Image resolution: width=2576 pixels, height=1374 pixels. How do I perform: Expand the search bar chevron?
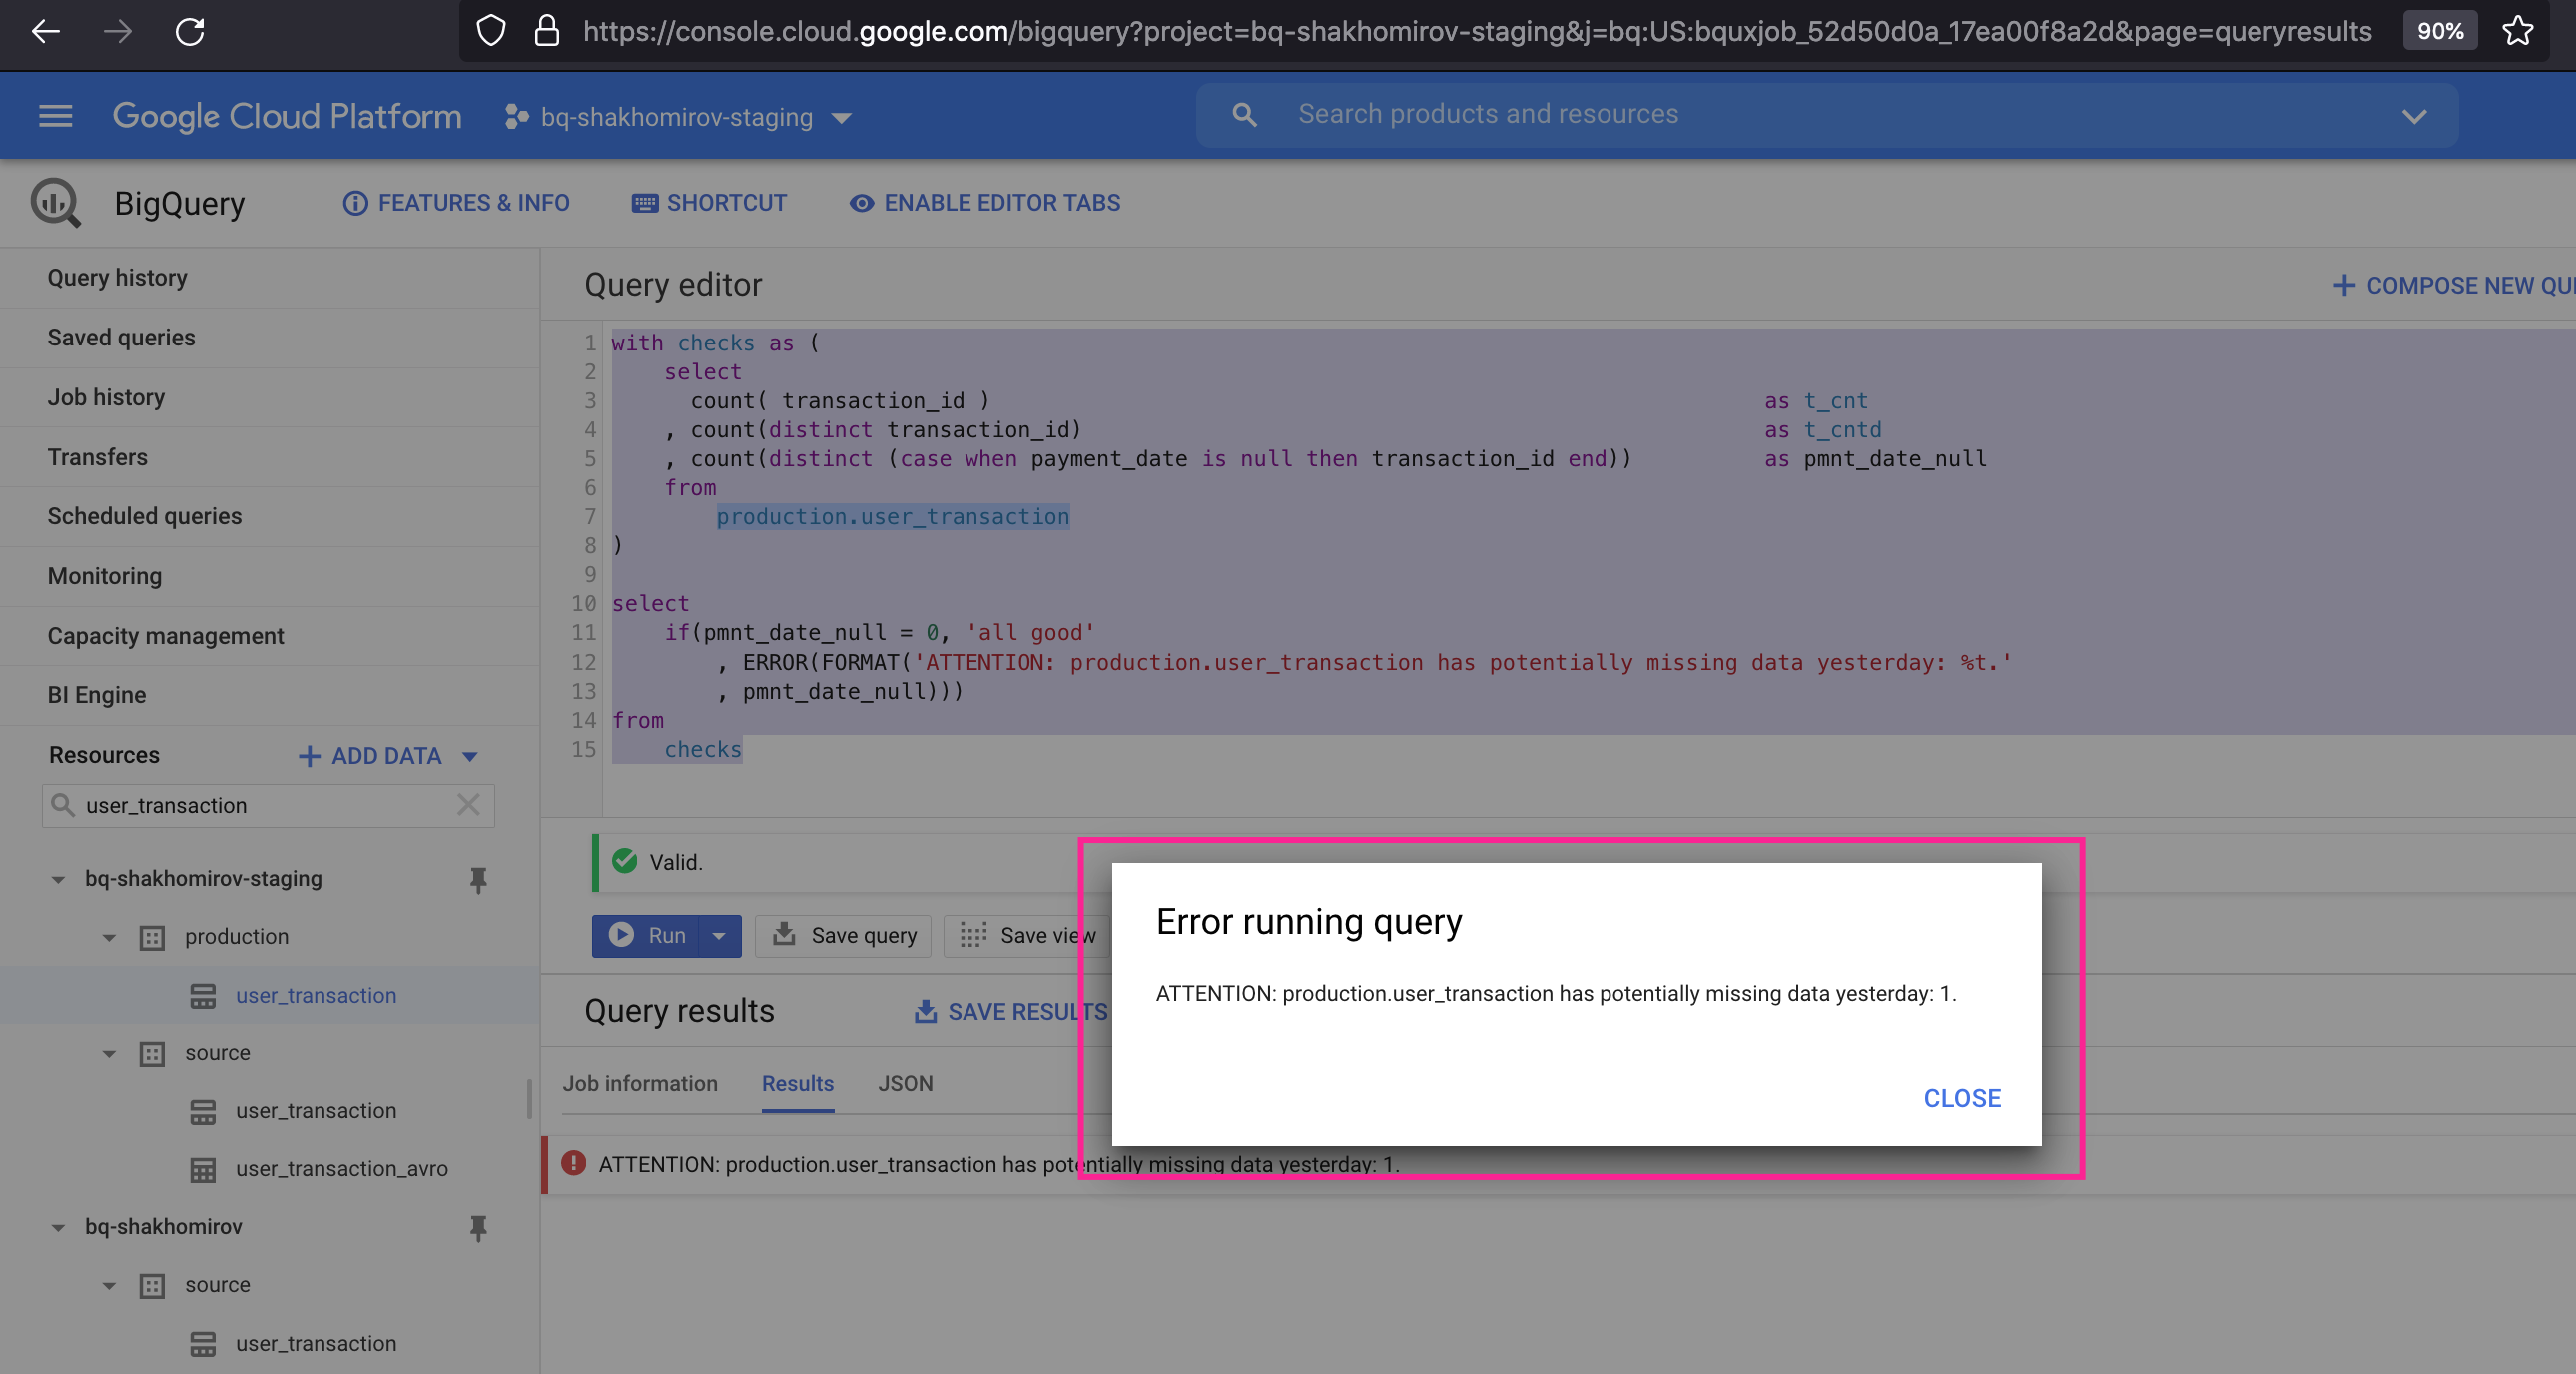(x=2413, y=116)
